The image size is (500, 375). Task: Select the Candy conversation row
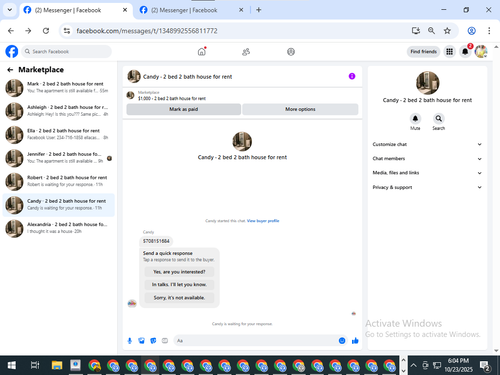59,205
